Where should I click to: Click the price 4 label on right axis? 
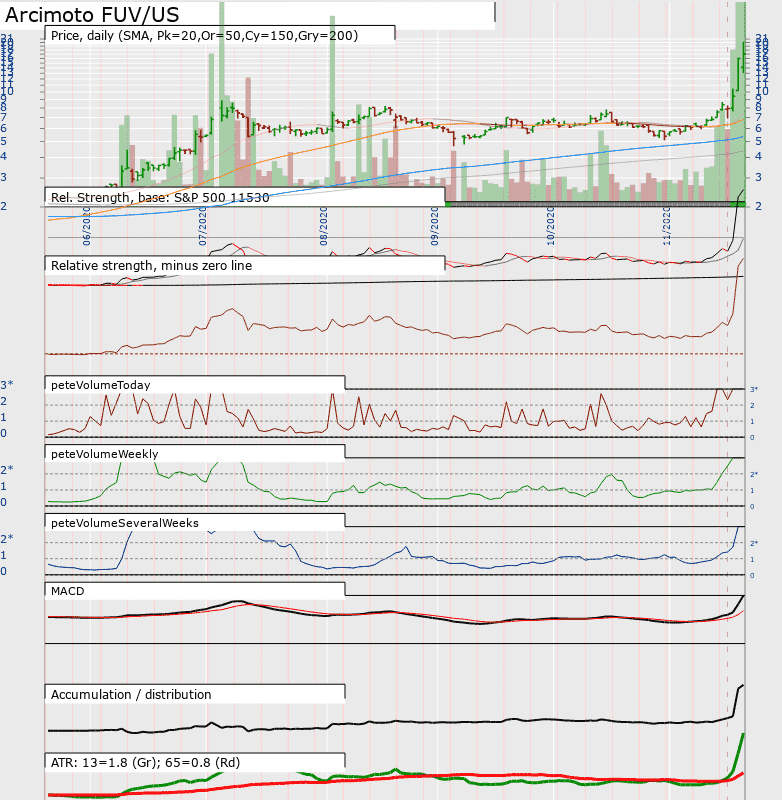pyautogui.click(x=759, y=156)
